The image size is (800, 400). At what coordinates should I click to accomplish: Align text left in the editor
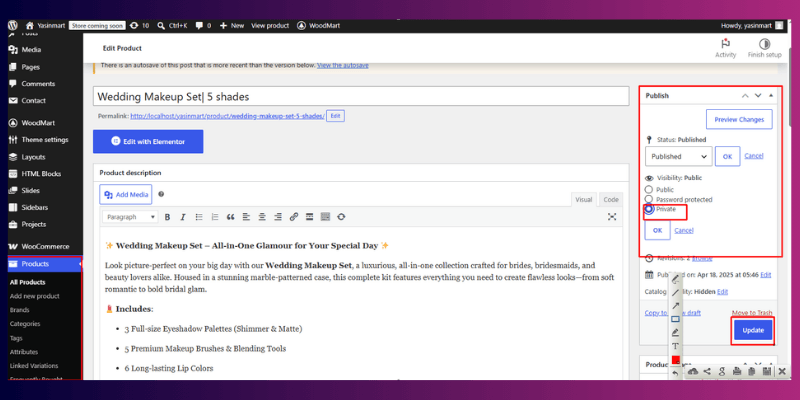click(x=246, y=217)
